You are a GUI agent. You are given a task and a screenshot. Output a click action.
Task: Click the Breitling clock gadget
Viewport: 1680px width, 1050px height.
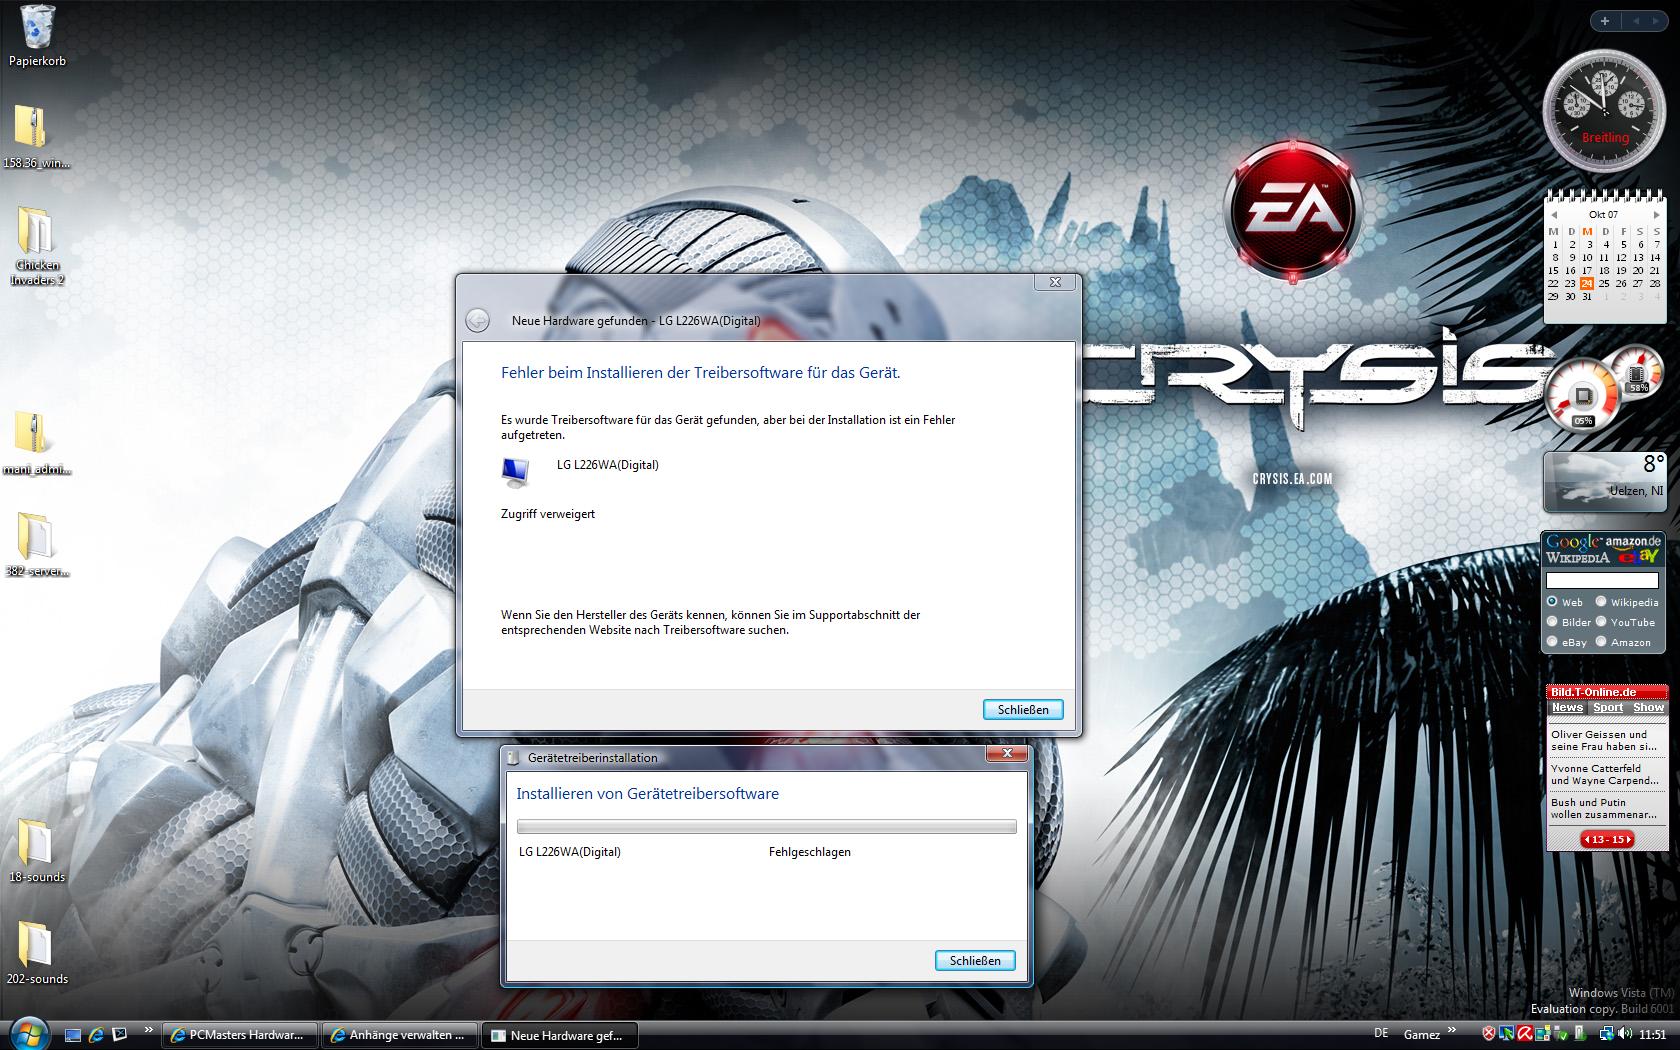[1604, 110]
